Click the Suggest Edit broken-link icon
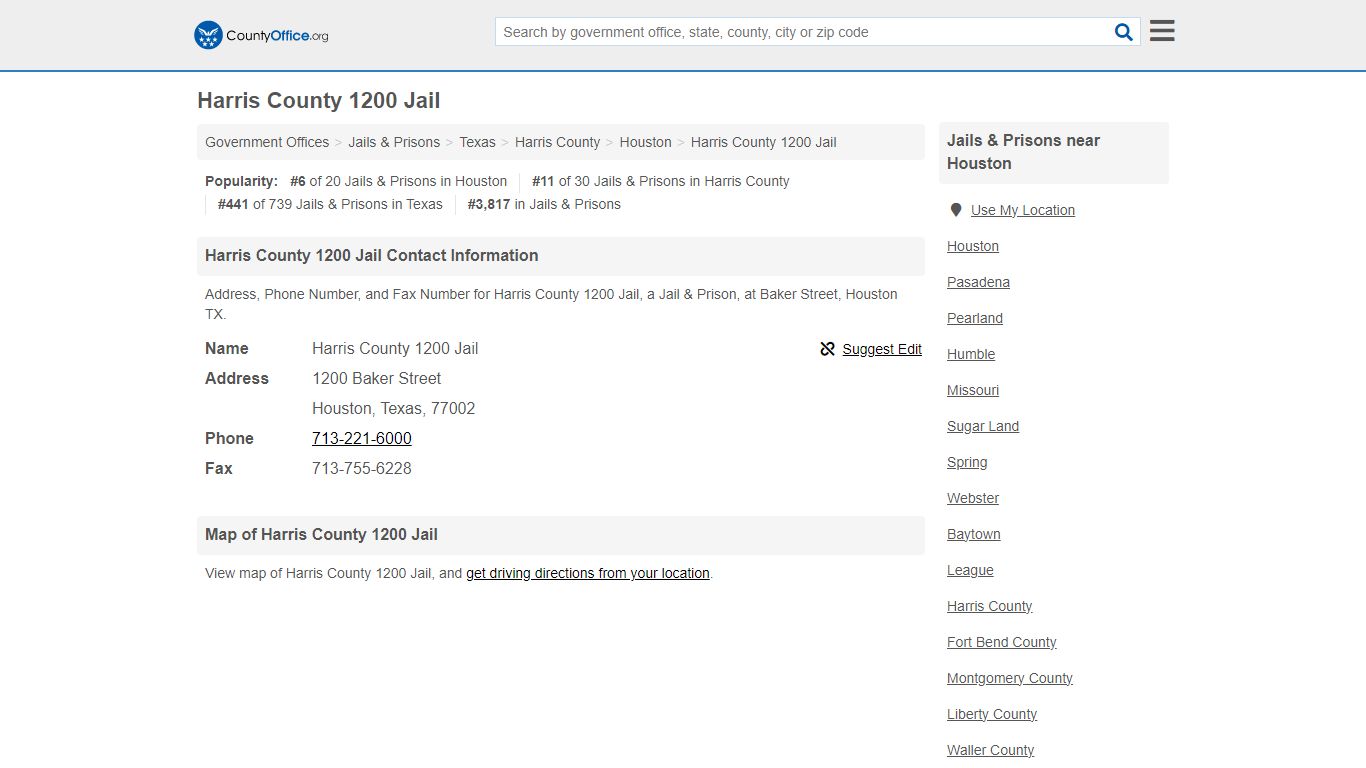This screenshot has width=1366, height=768. 828,349
